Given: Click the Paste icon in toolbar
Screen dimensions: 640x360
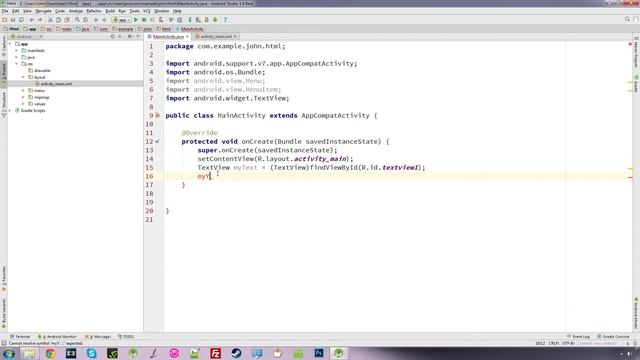Looking at the screenshot, I should pos(67,20).
